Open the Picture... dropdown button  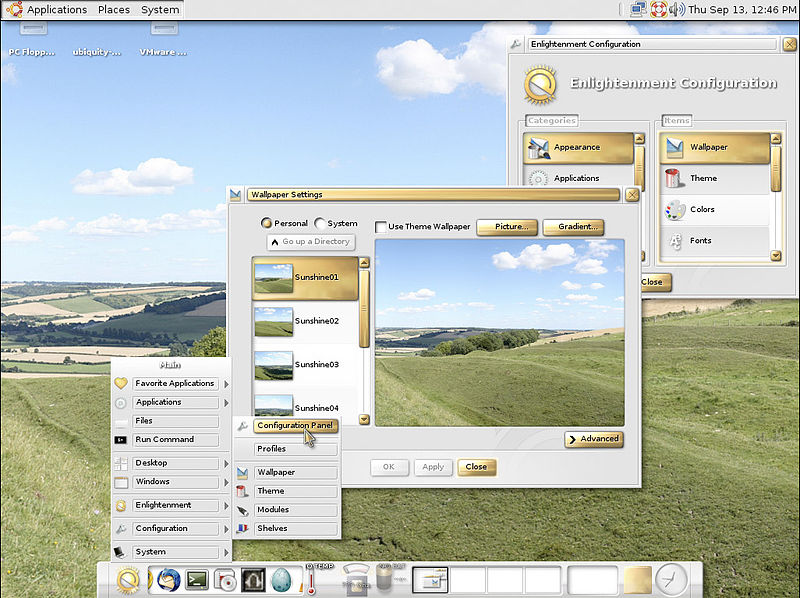coord(507,227)
